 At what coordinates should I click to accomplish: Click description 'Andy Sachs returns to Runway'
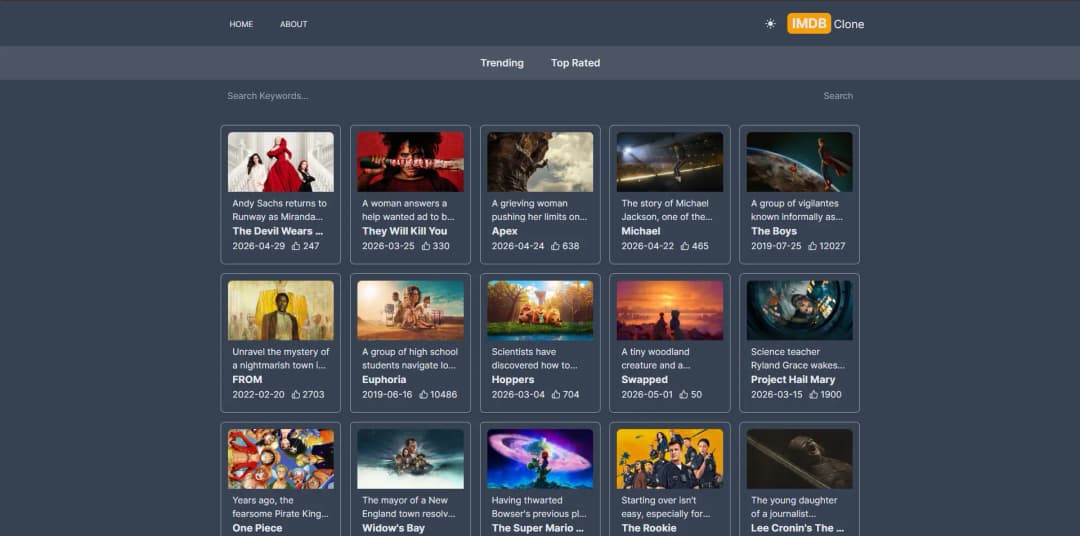(280, 210)
